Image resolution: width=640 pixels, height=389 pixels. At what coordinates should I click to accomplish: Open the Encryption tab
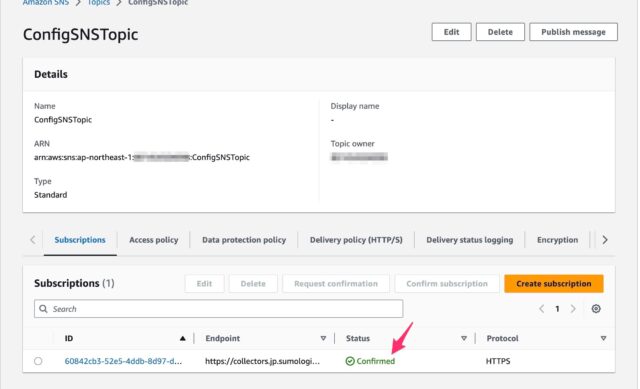tap(557, 240)
